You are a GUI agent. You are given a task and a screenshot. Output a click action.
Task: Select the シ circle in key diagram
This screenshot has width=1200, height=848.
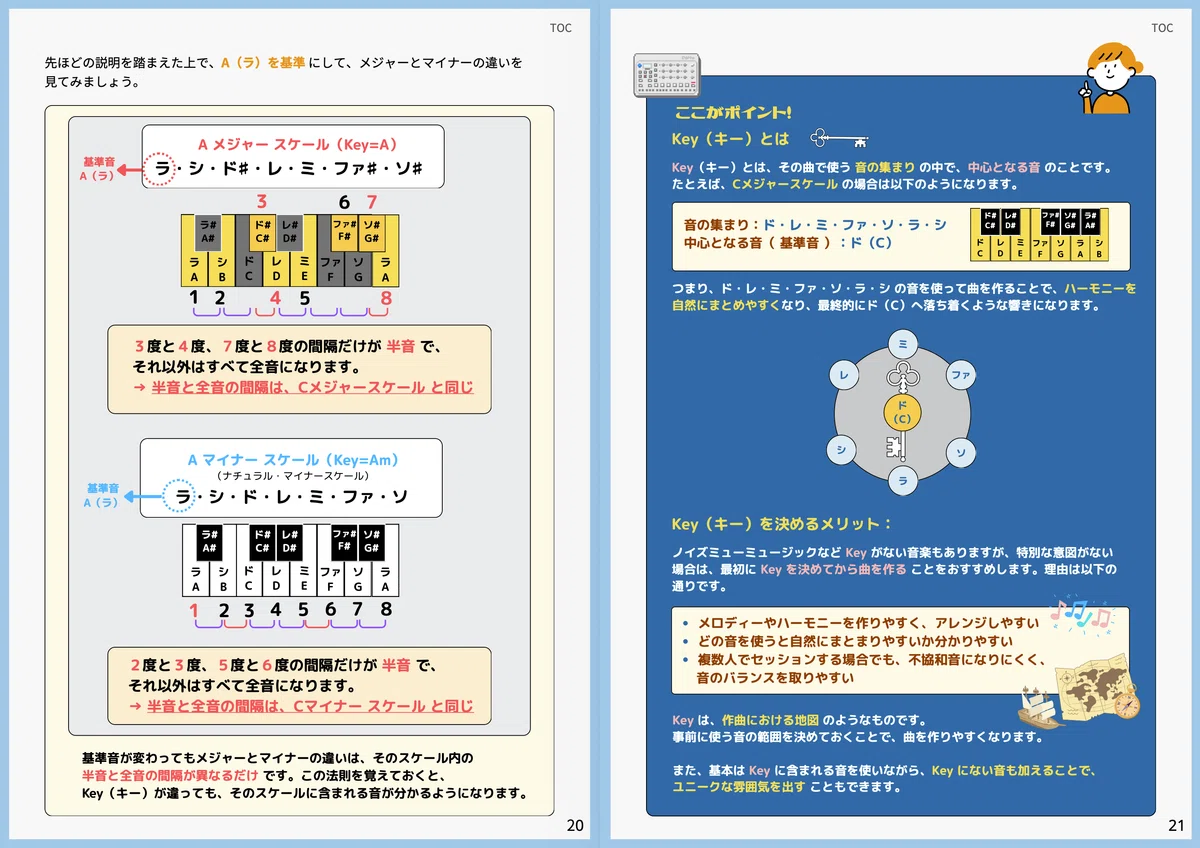(842, 451)
